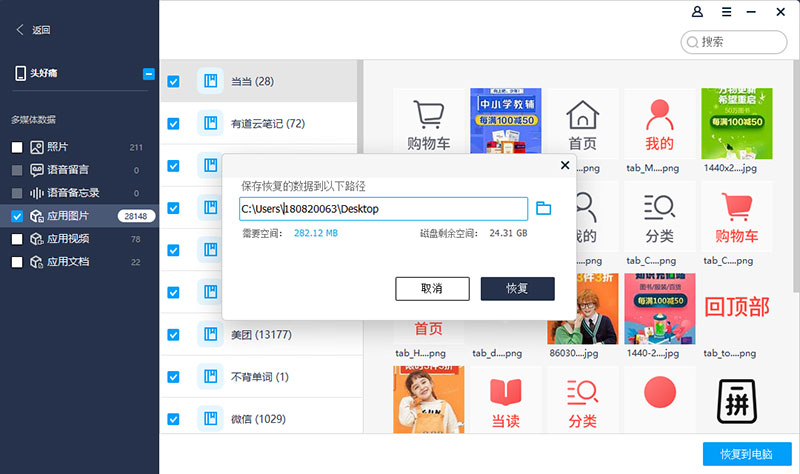This screenshot has height=474, width=800.
Task: Open the hamburger menu icon
Action: (x=727, y=12)
